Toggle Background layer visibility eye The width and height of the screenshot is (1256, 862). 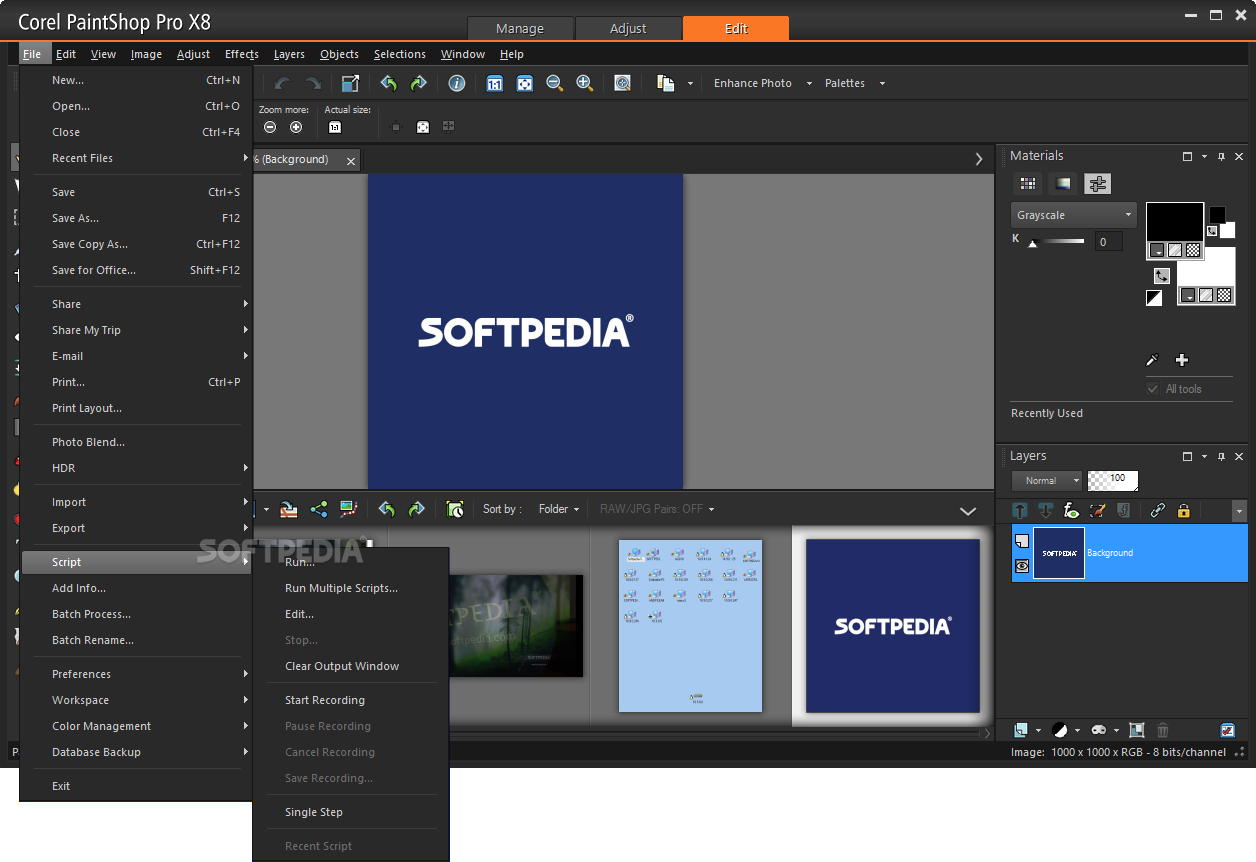(1022, 566)
